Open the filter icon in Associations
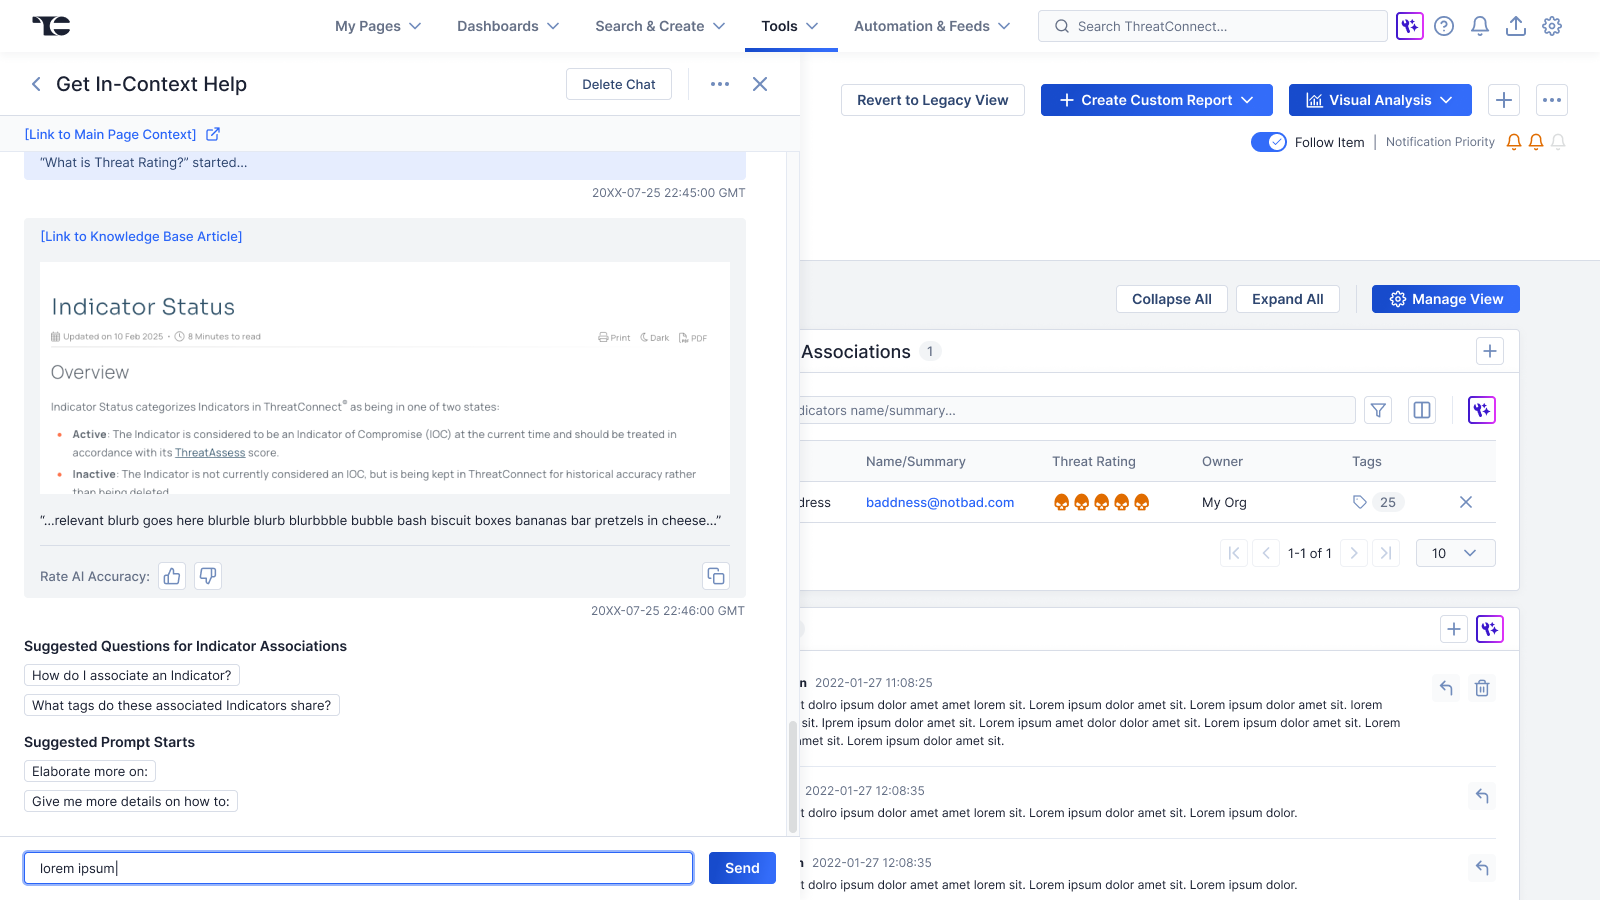1600x900 pixels. coord(1378,410)
